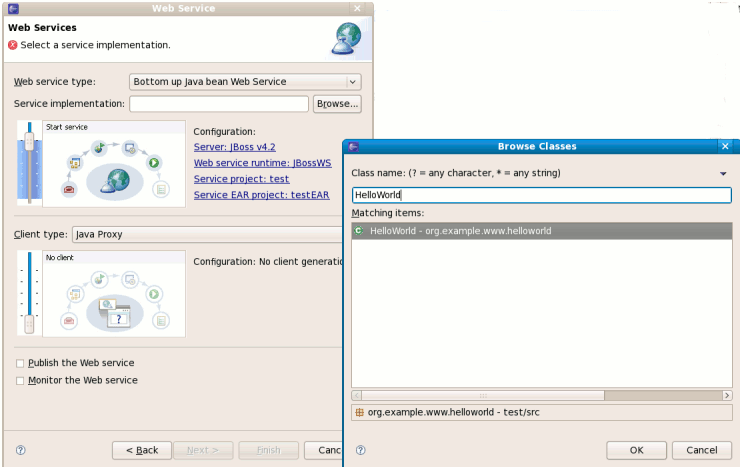Viewport: 740px width, 467px height.
Task: Click the package icon next to org.example.www.helloworld
Action: [359, 412]
